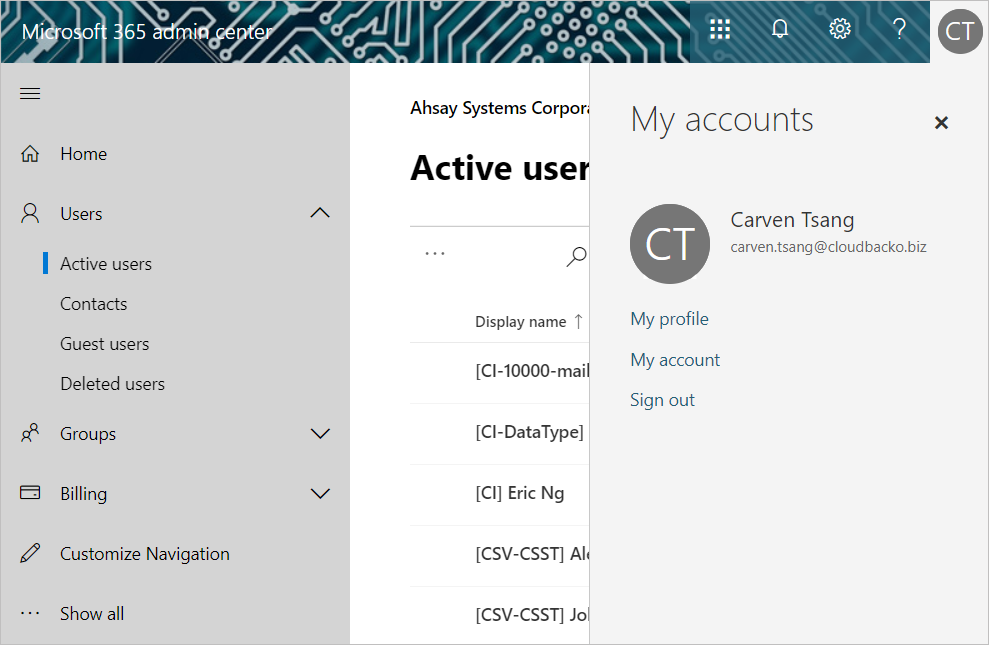Open the settings gear icon

click(840, 30)
